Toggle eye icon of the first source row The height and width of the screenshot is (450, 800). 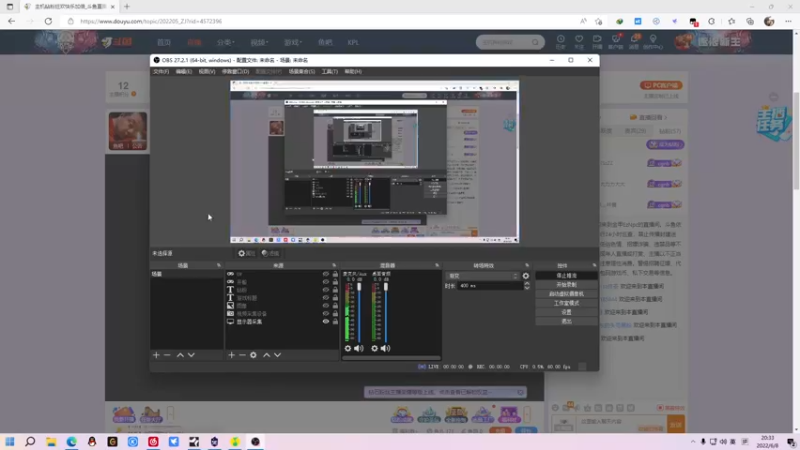click(326, 274)
